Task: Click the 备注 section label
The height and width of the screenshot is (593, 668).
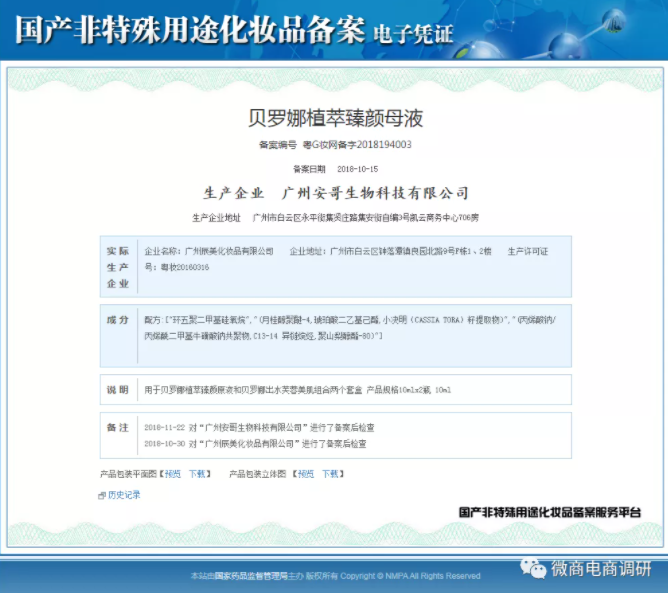Action: pos(118,428)
